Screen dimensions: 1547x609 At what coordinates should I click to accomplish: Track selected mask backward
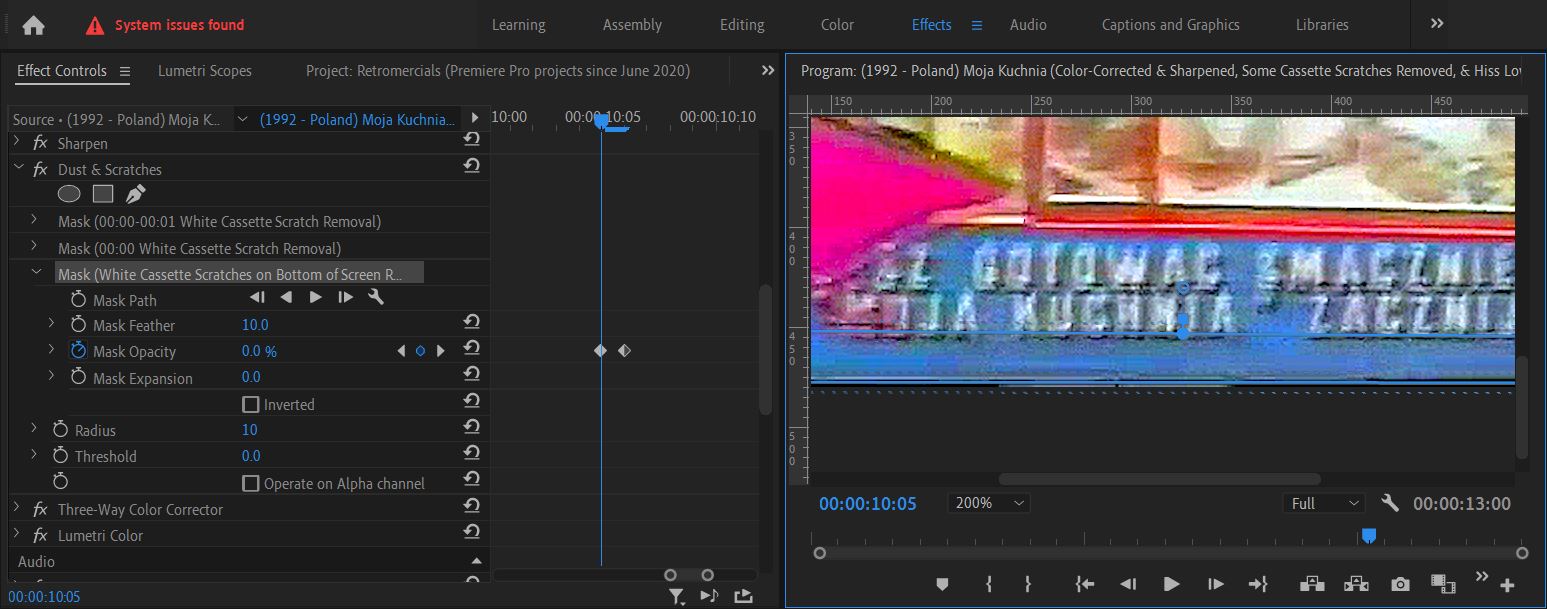pyautogui.click(x=287, y=298)
